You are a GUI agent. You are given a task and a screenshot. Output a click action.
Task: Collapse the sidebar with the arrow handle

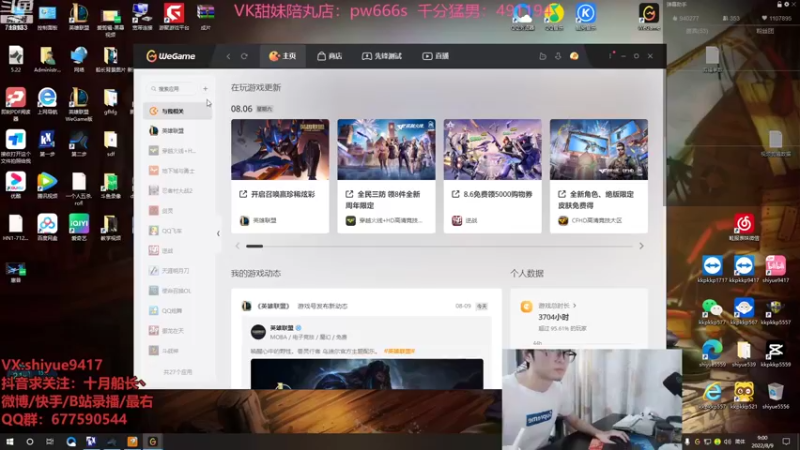pyautogui.click(x=218, y=234)
